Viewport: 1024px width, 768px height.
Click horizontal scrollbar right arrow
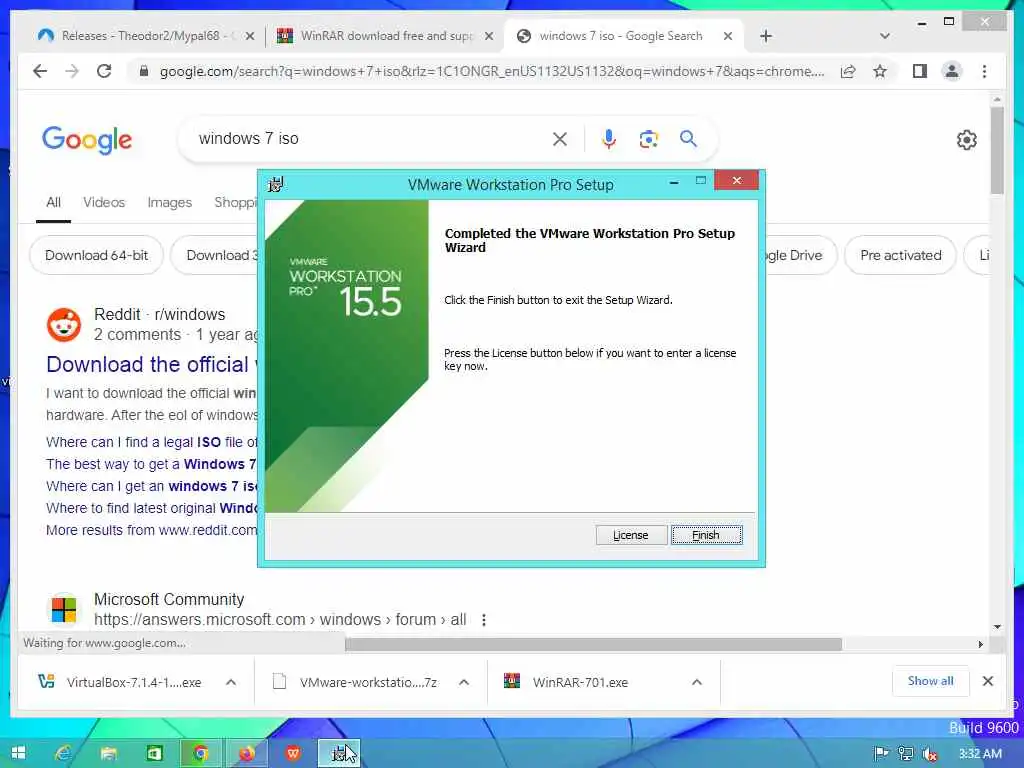[980, 645]
